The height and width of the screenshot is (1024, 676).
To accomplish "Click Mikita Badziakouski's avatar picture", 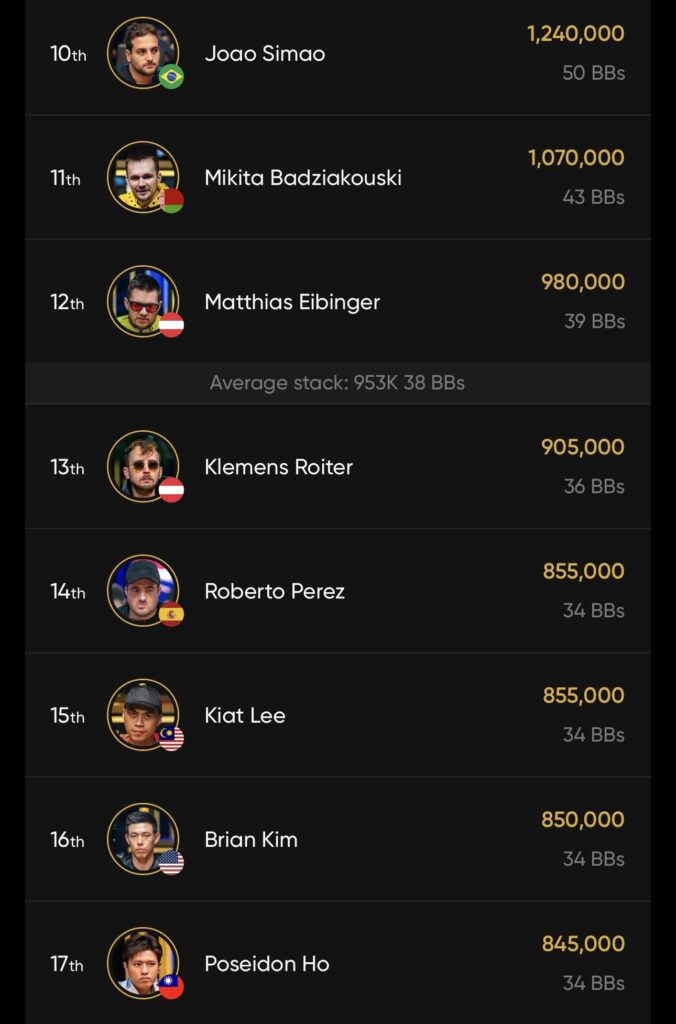I will [143, 177].
